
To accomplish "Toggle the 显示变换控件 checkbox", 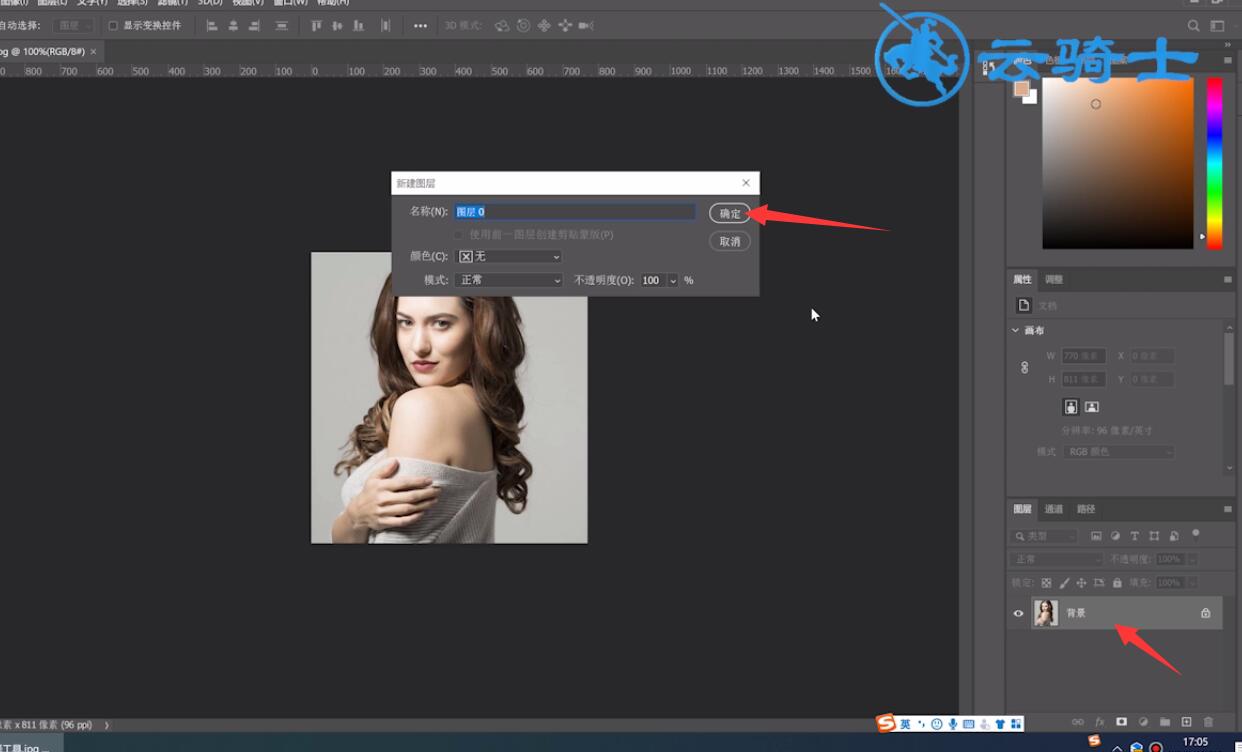I will click(x=113, y=25).
